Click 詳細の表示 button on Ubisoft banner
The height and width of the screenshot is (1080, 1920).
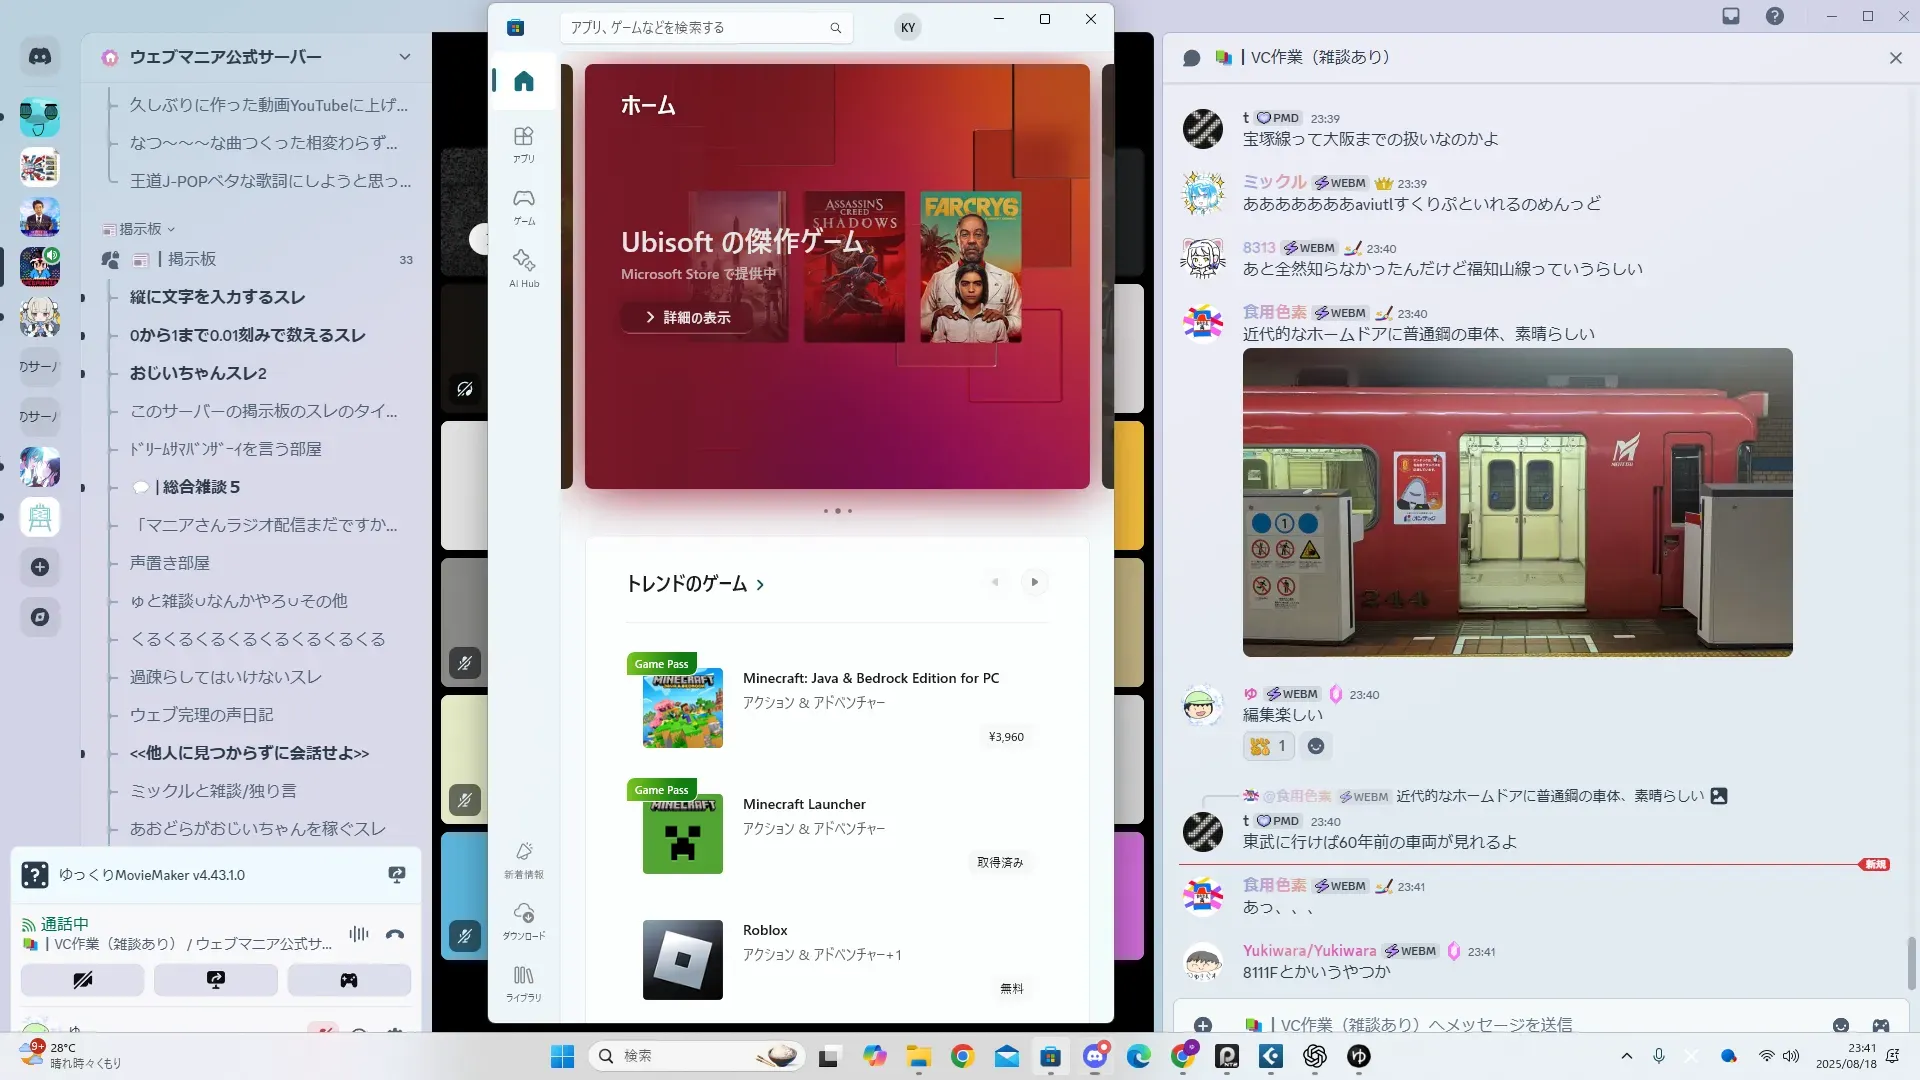688,317
